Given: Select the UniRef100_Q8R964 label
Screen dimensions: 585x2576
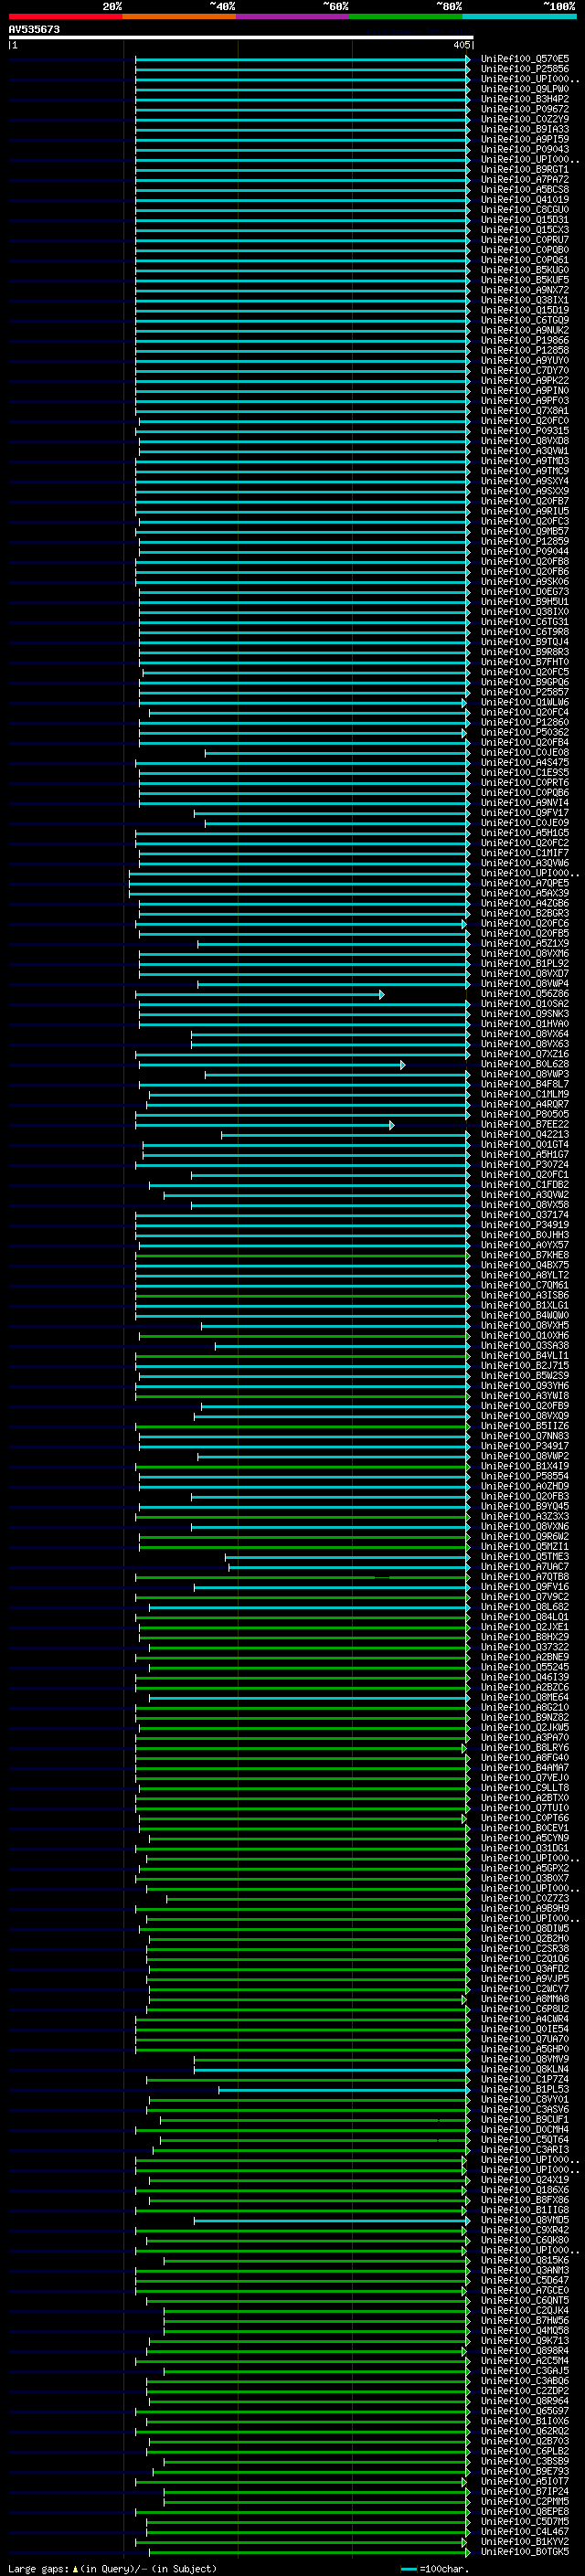Looking at the screenshot, I should click(x=525, y=2401).
